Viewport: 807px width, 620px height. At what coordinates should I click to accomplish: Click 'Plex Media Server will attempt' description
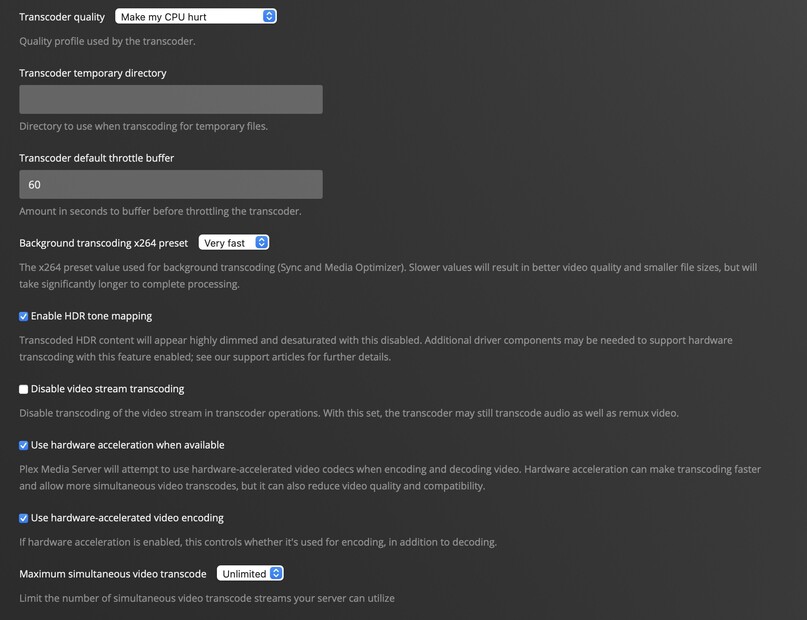pos(390,477)
